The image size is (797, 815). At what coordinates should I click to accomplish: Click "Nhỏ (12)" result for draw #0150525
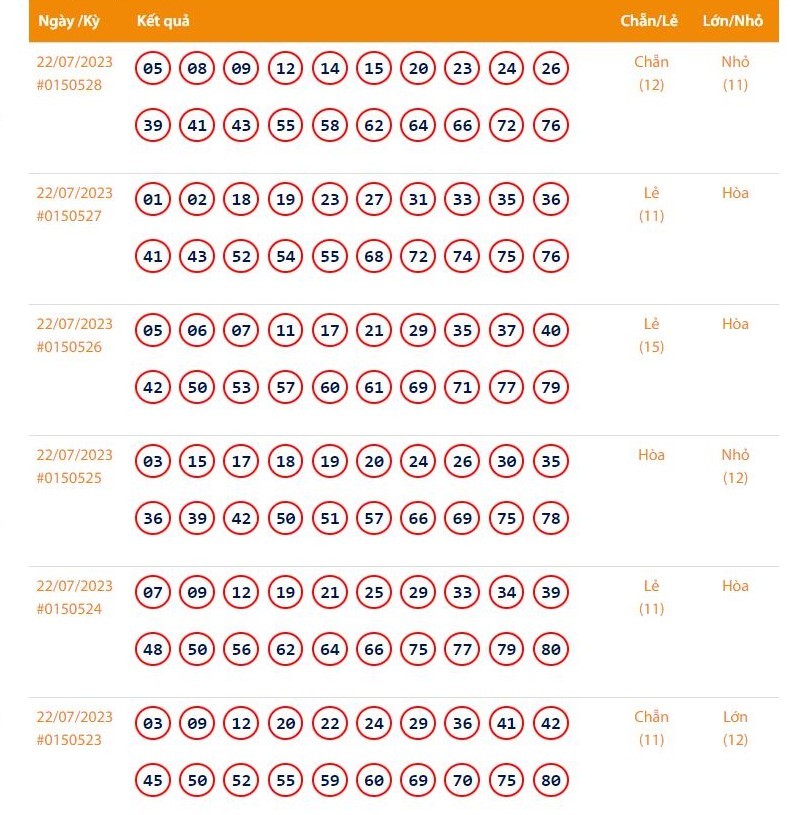click(x=735, y=466)
